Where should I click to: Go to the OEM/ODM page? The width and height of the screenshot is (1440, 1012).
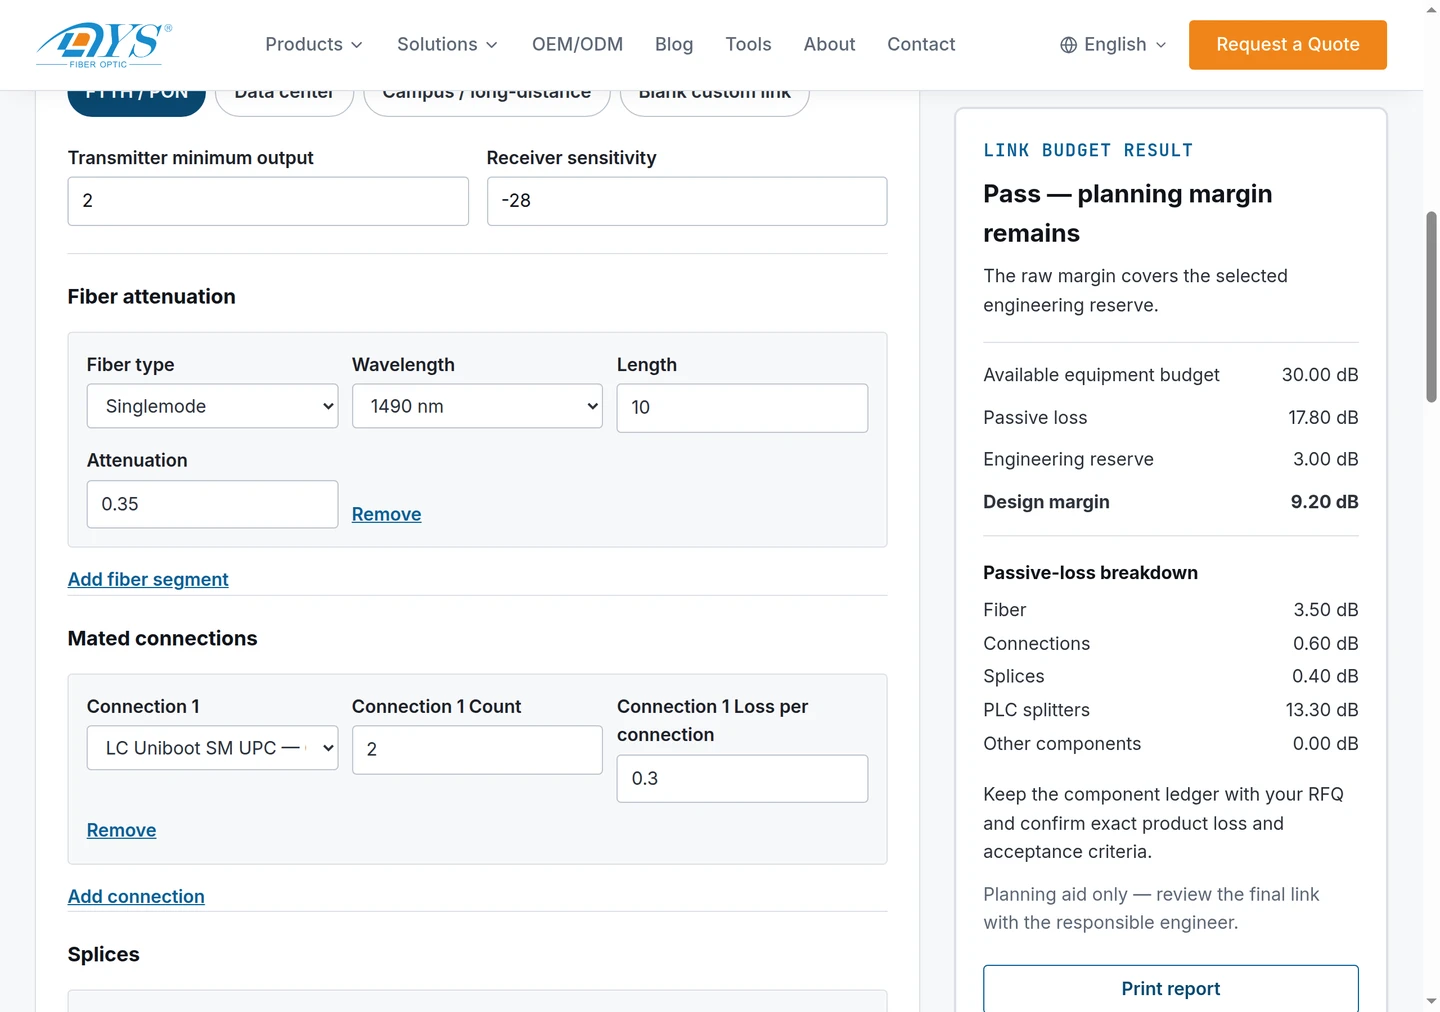pos(577,44)
